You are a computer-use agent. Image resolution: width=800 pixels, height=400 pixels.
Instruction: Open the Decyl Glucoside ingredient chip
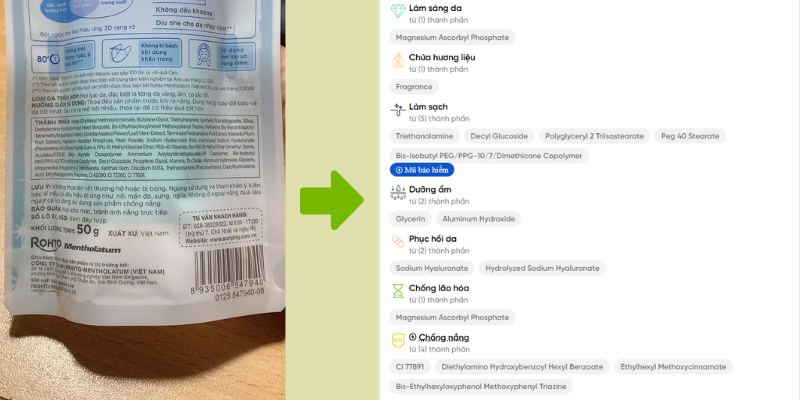pos(499,136)
